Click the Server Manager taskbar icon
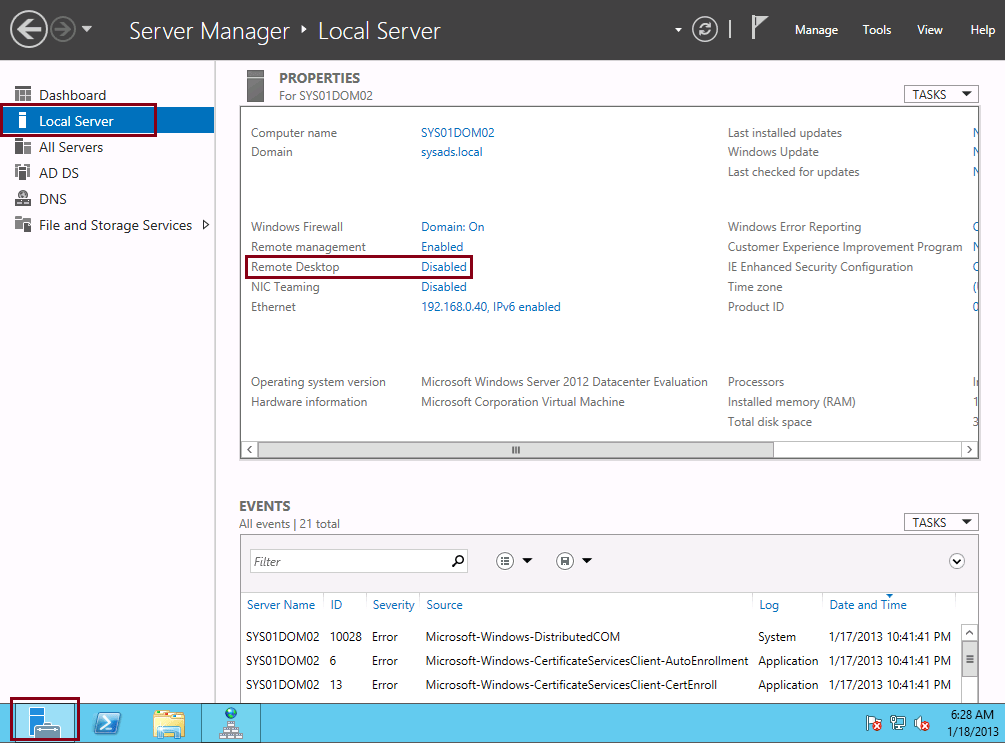Screen dimensions: 1005x743 pyautogui.click(x=45, y=722)
